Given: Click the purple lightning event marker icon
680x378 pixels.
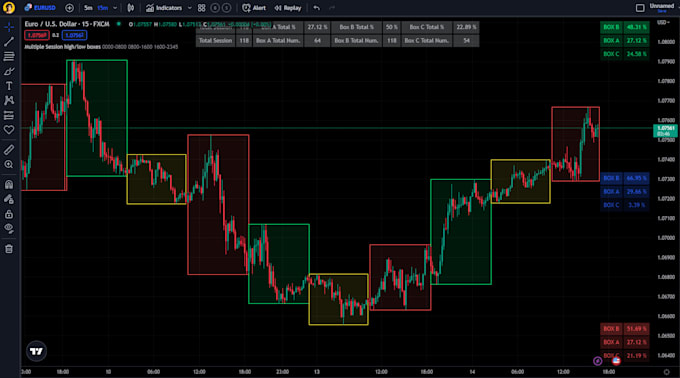Looking at the screenshot, I should (x=598, y=361).
